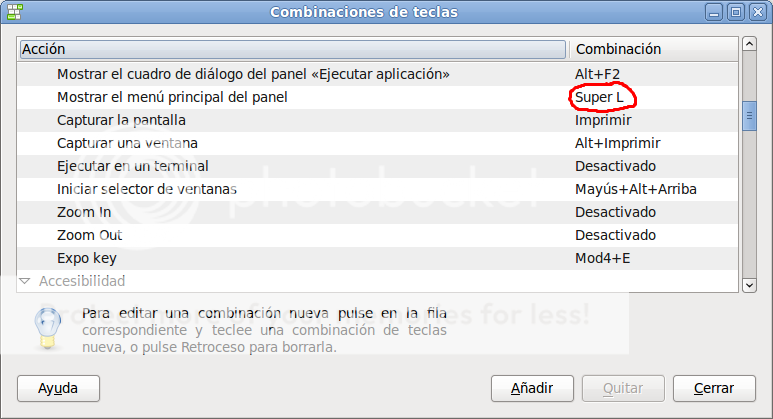Click the vertical scrollbar thumb
Screen dimensions: 773x419
748,116
